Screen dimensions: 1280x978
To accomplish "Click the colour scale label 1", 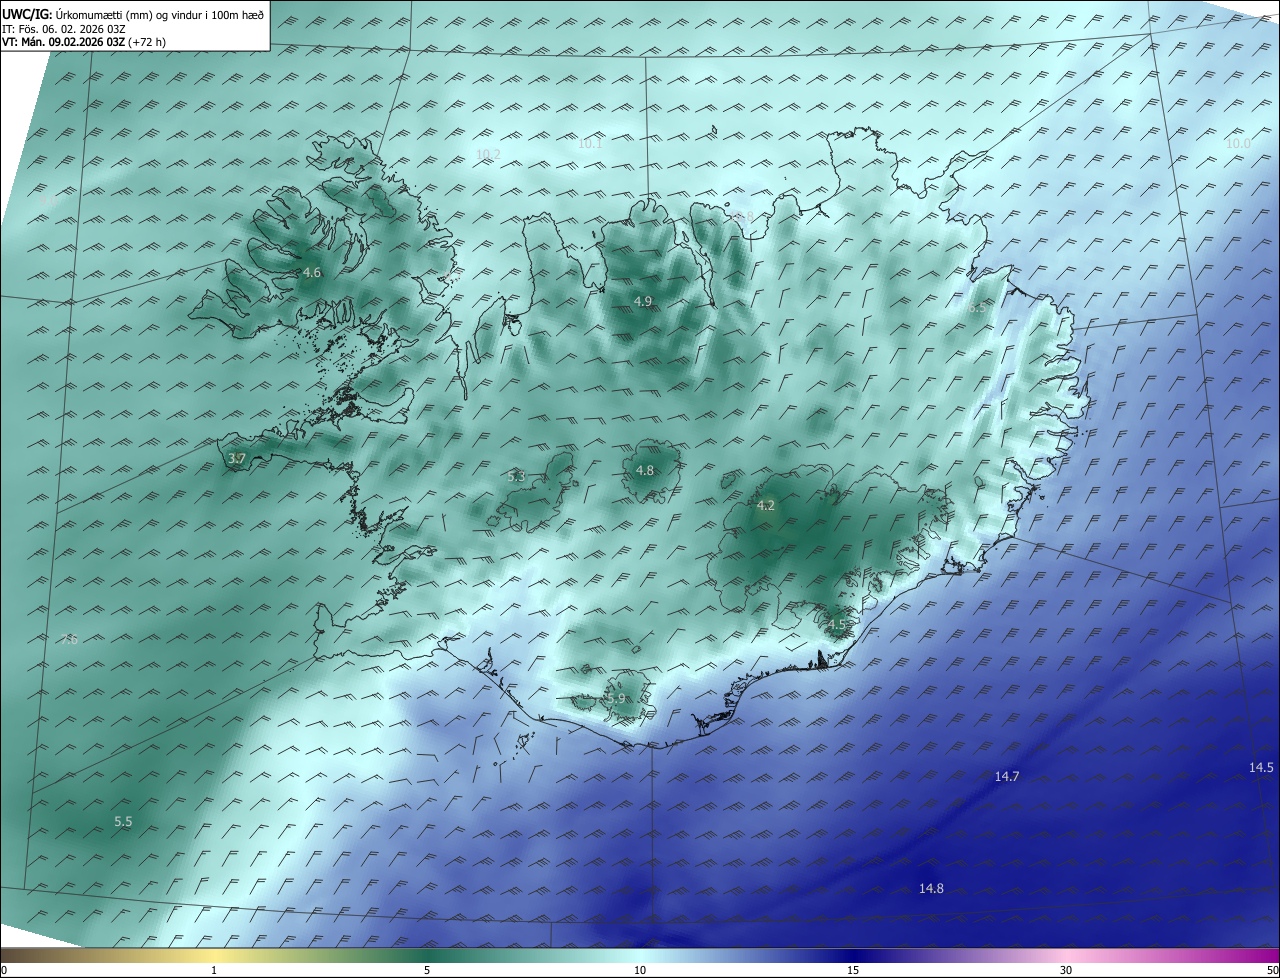I will pos(214,970).
